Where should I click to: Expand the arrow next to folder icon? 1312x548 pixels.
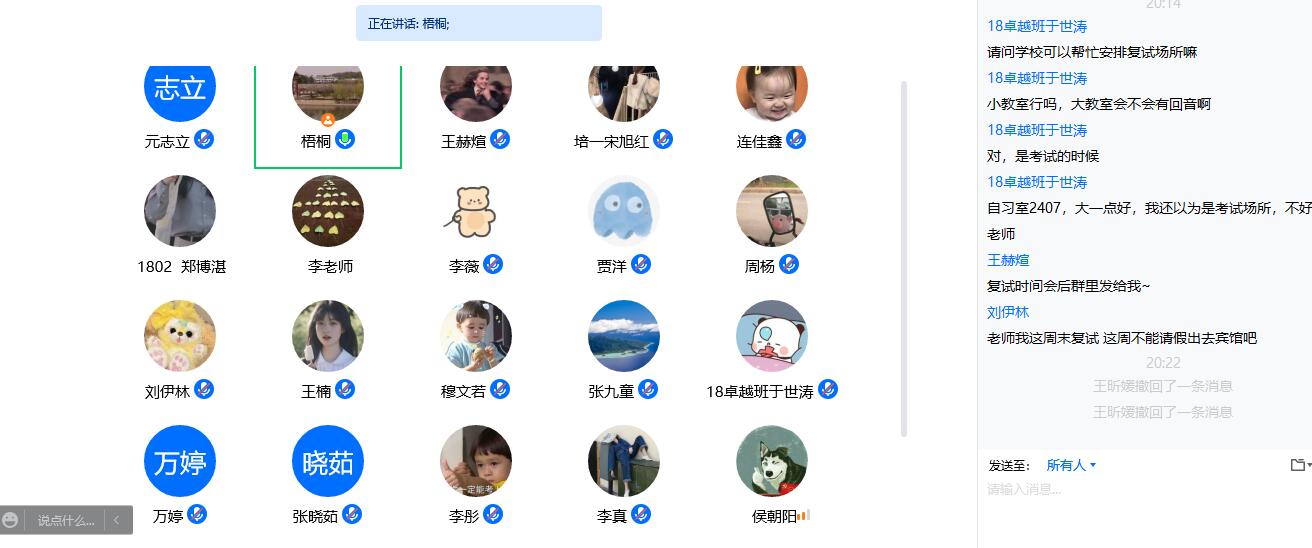(x=1309, y=465)
